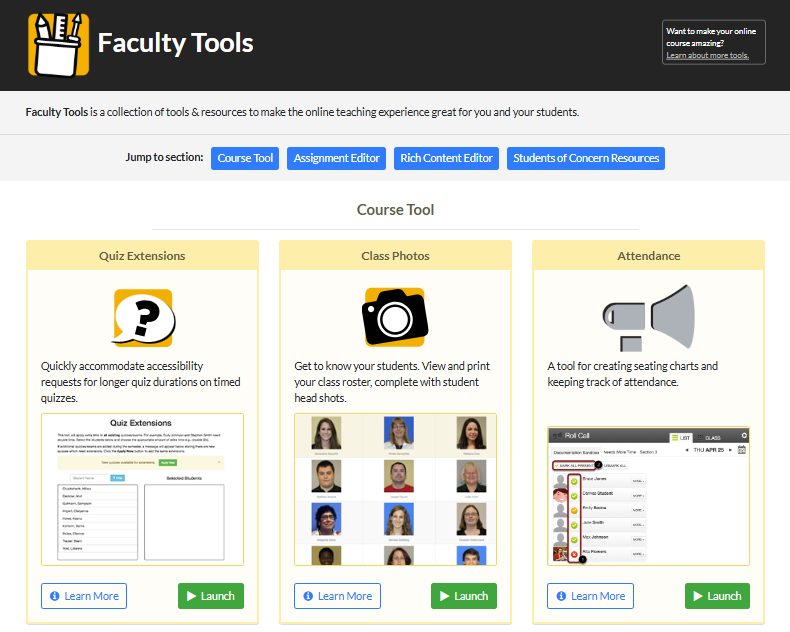Click Learn More for Quiz Extensions
This screenshot has width=790, height=632.
(x=84, y=596)
